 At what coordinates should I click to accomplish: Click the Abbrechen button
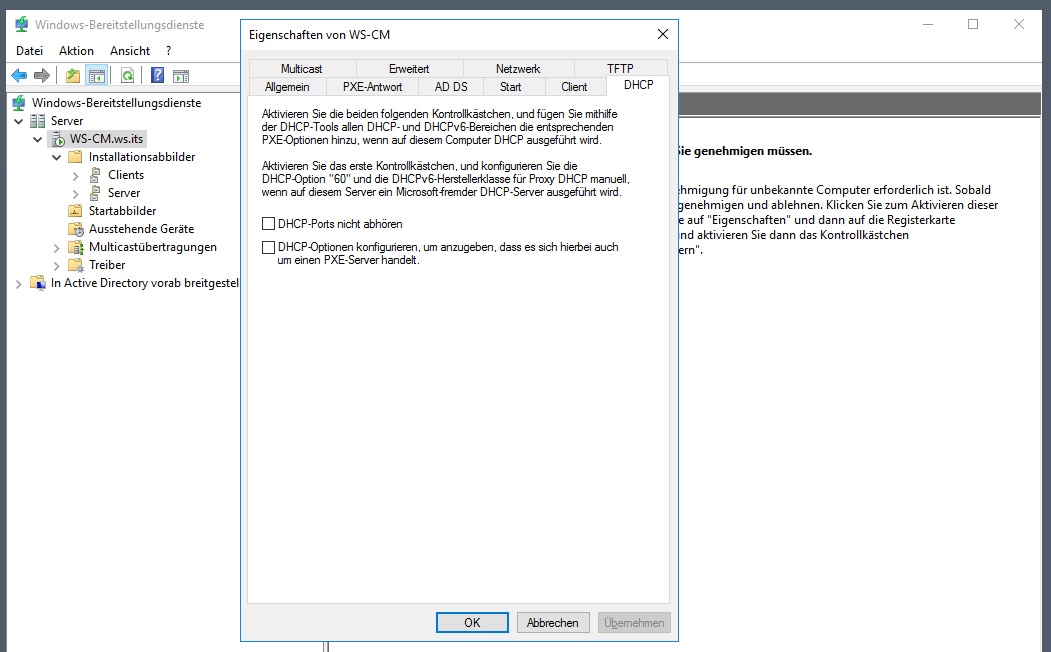552,623
